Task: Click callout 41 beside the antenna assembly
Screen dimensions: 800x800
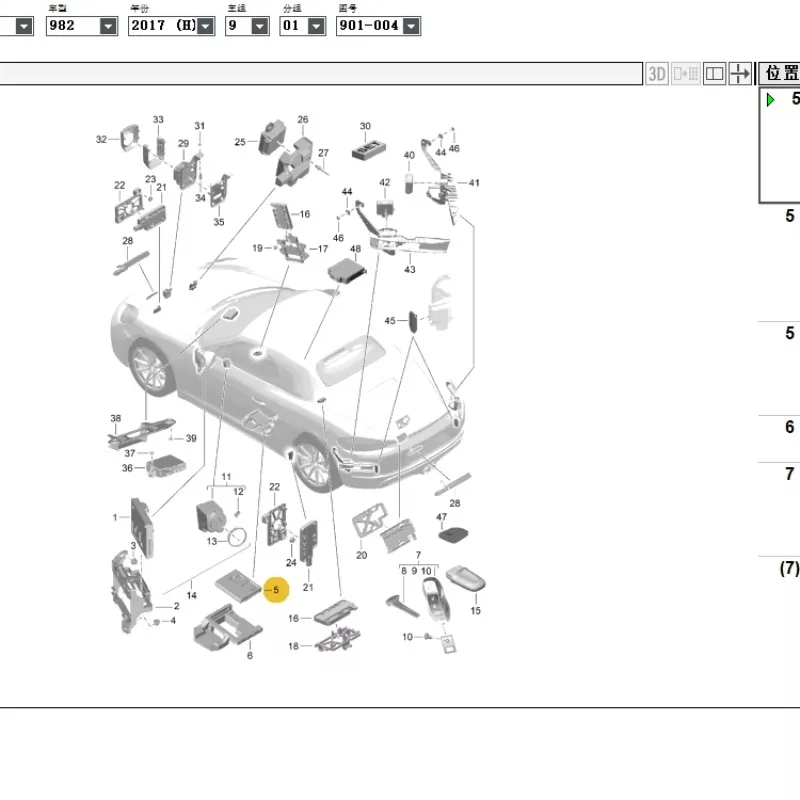Action: tap(474, 183)
